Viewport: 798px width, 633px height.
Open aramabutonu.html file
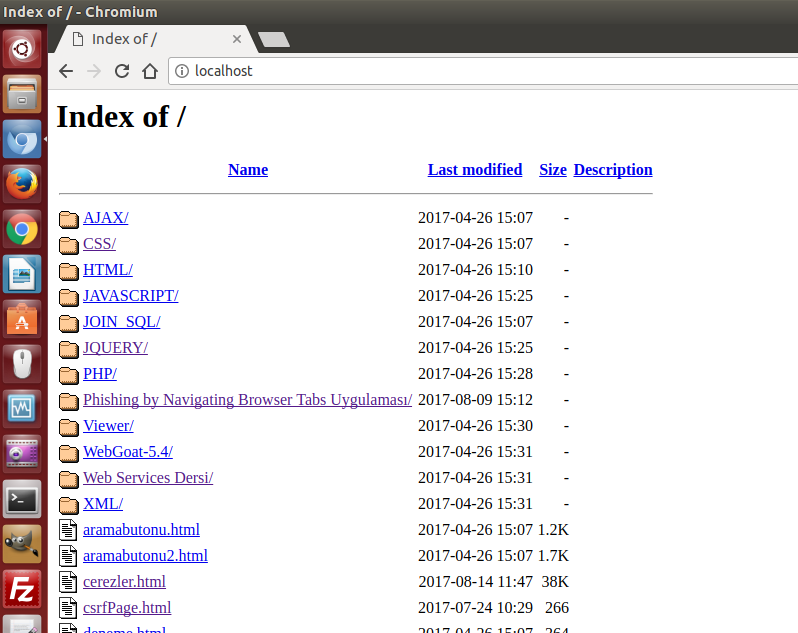141,529
